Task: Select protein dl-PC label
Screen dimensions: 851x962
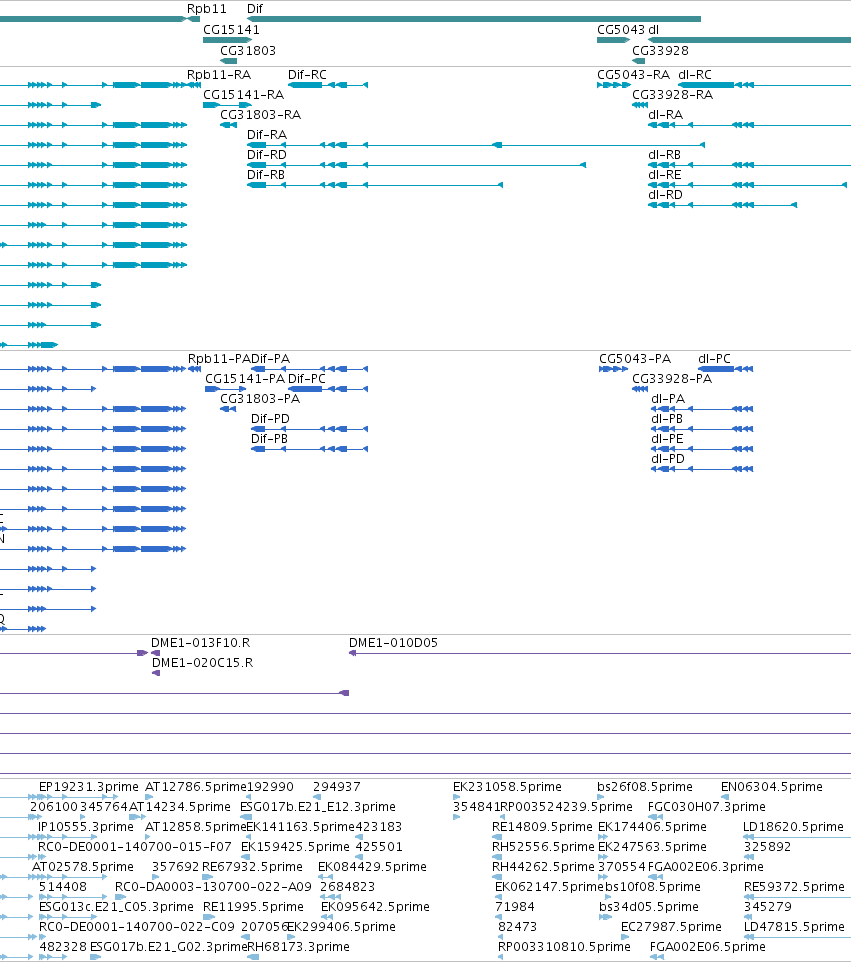Action: point(715,358)
